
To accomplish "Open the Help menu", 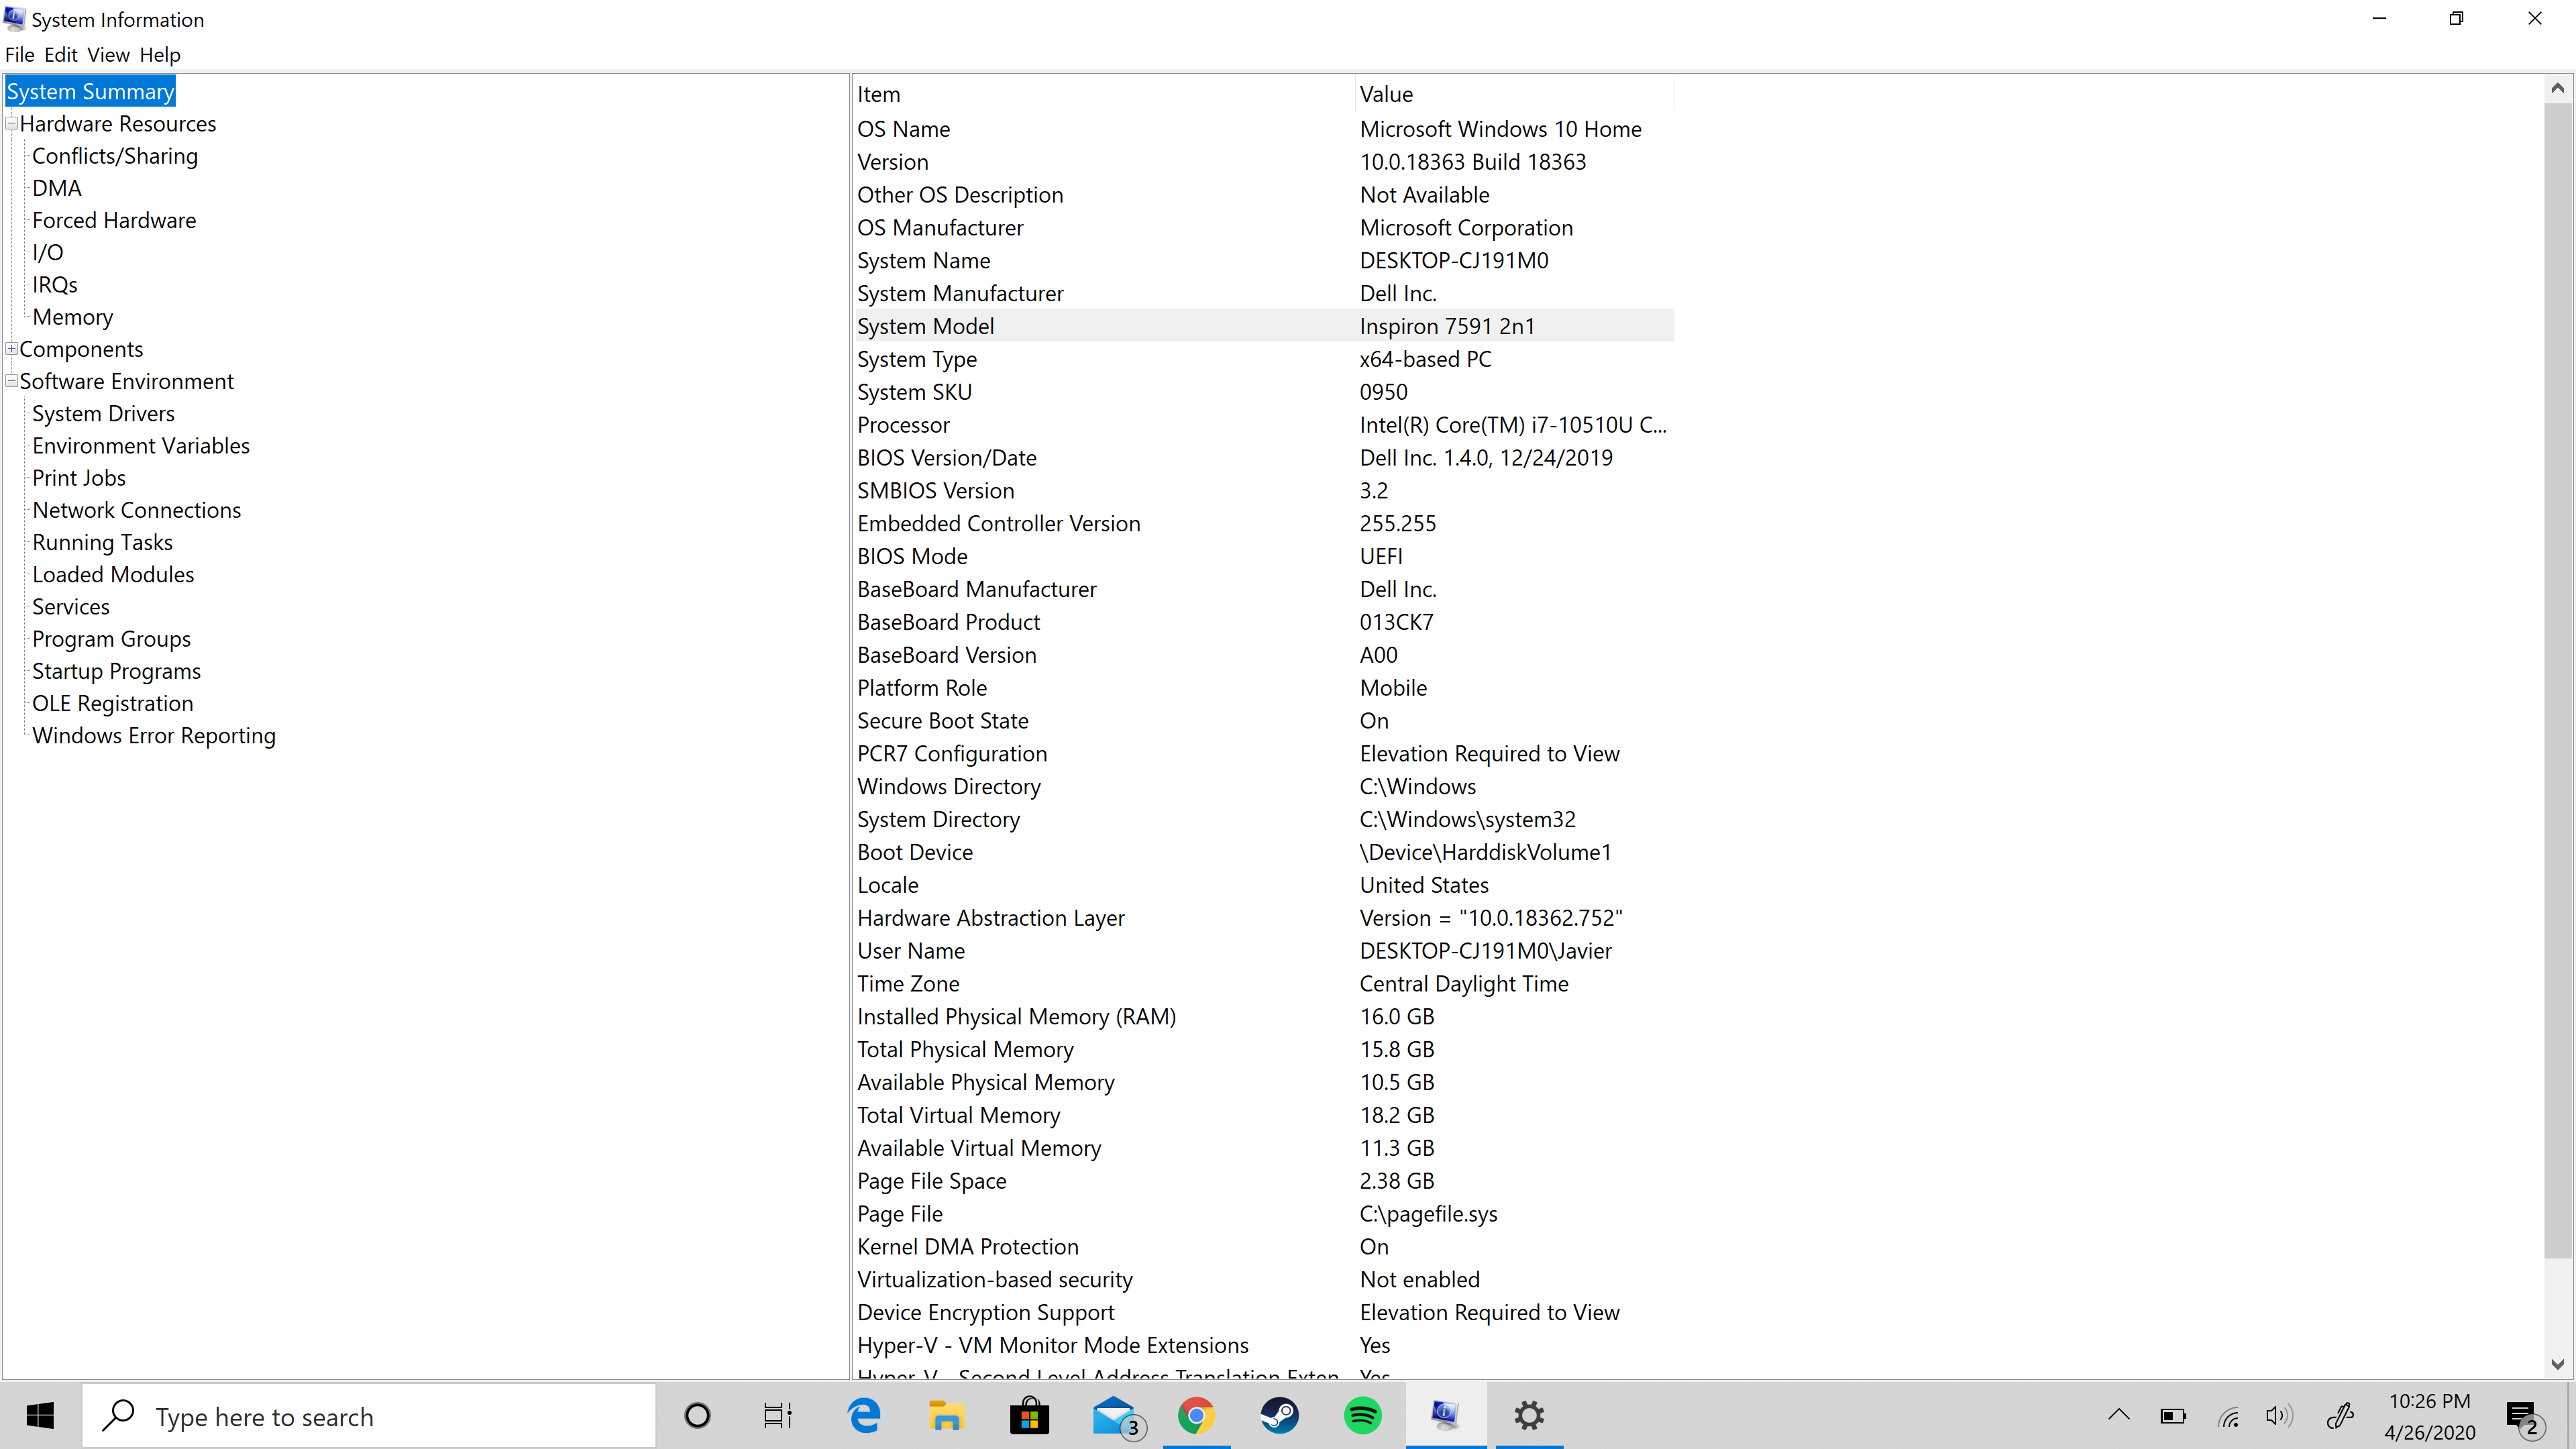I will 160,55.
